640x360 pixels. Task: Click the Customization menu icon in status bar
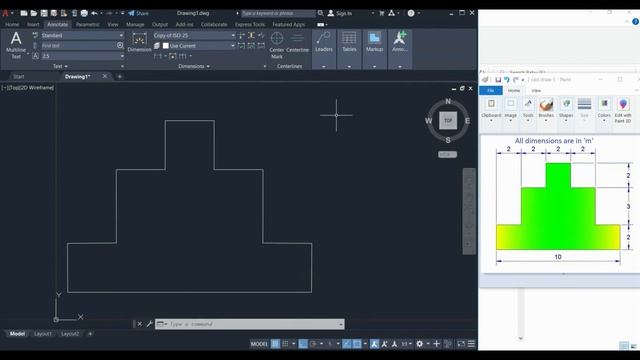coord(471,344)
